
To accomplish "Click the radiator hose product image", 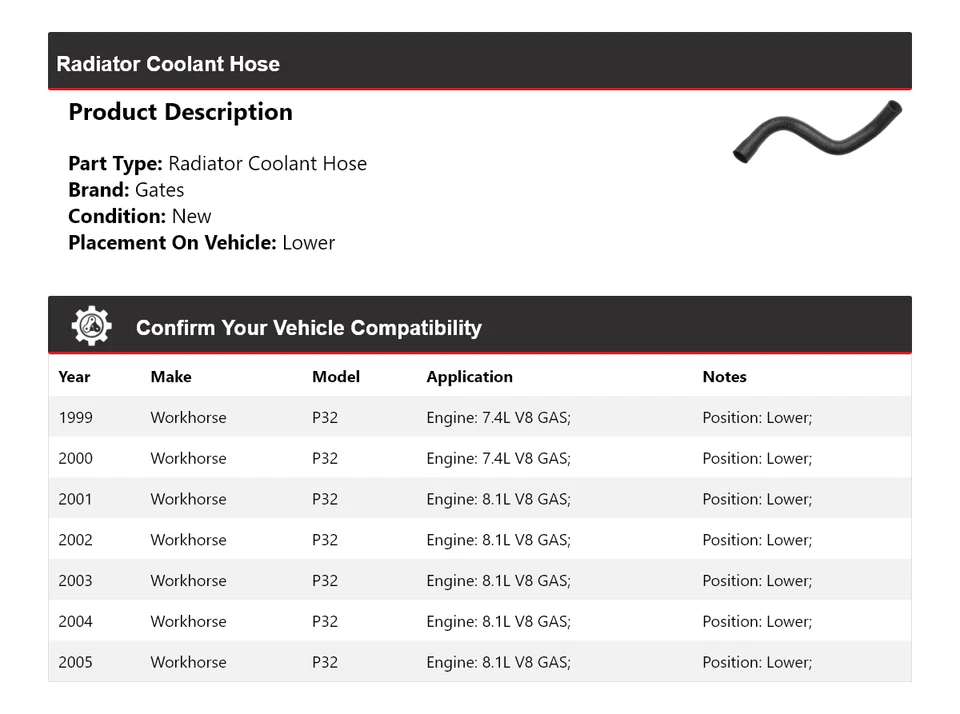I will point(817,132).
